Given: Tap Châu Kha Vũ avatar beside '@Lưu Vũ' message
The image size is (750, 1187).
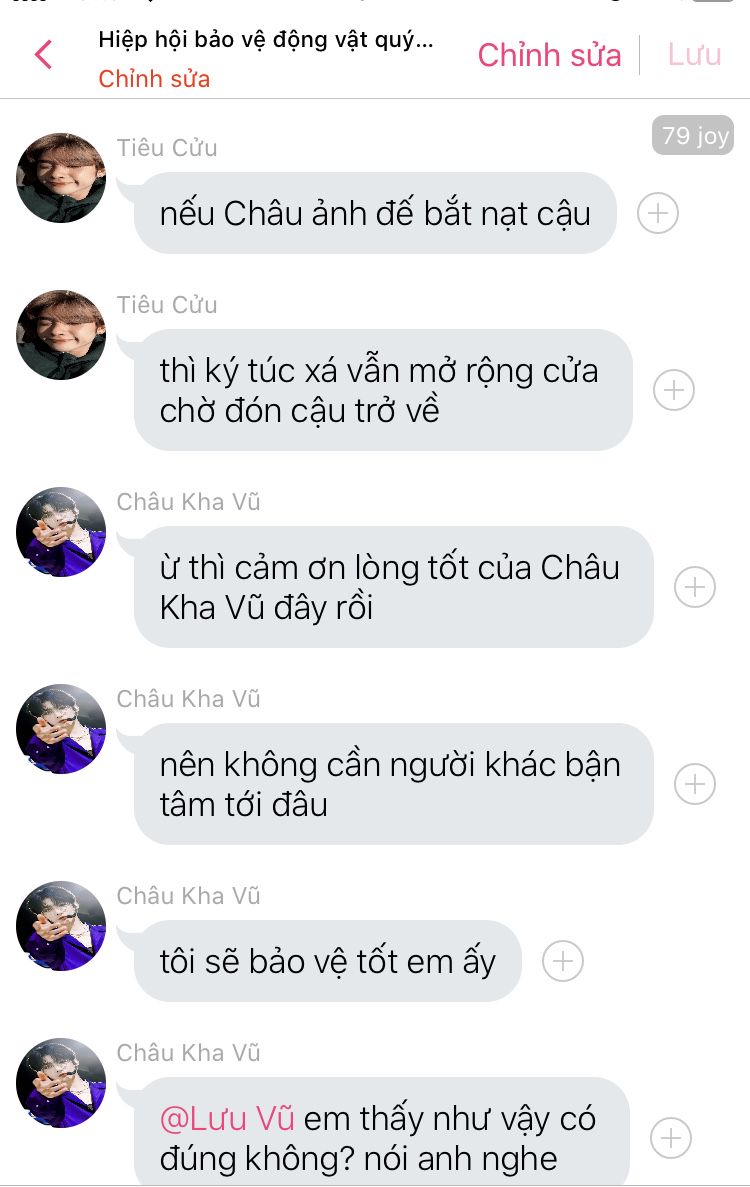Looking at the screenshot, I should pos(61,1083).
